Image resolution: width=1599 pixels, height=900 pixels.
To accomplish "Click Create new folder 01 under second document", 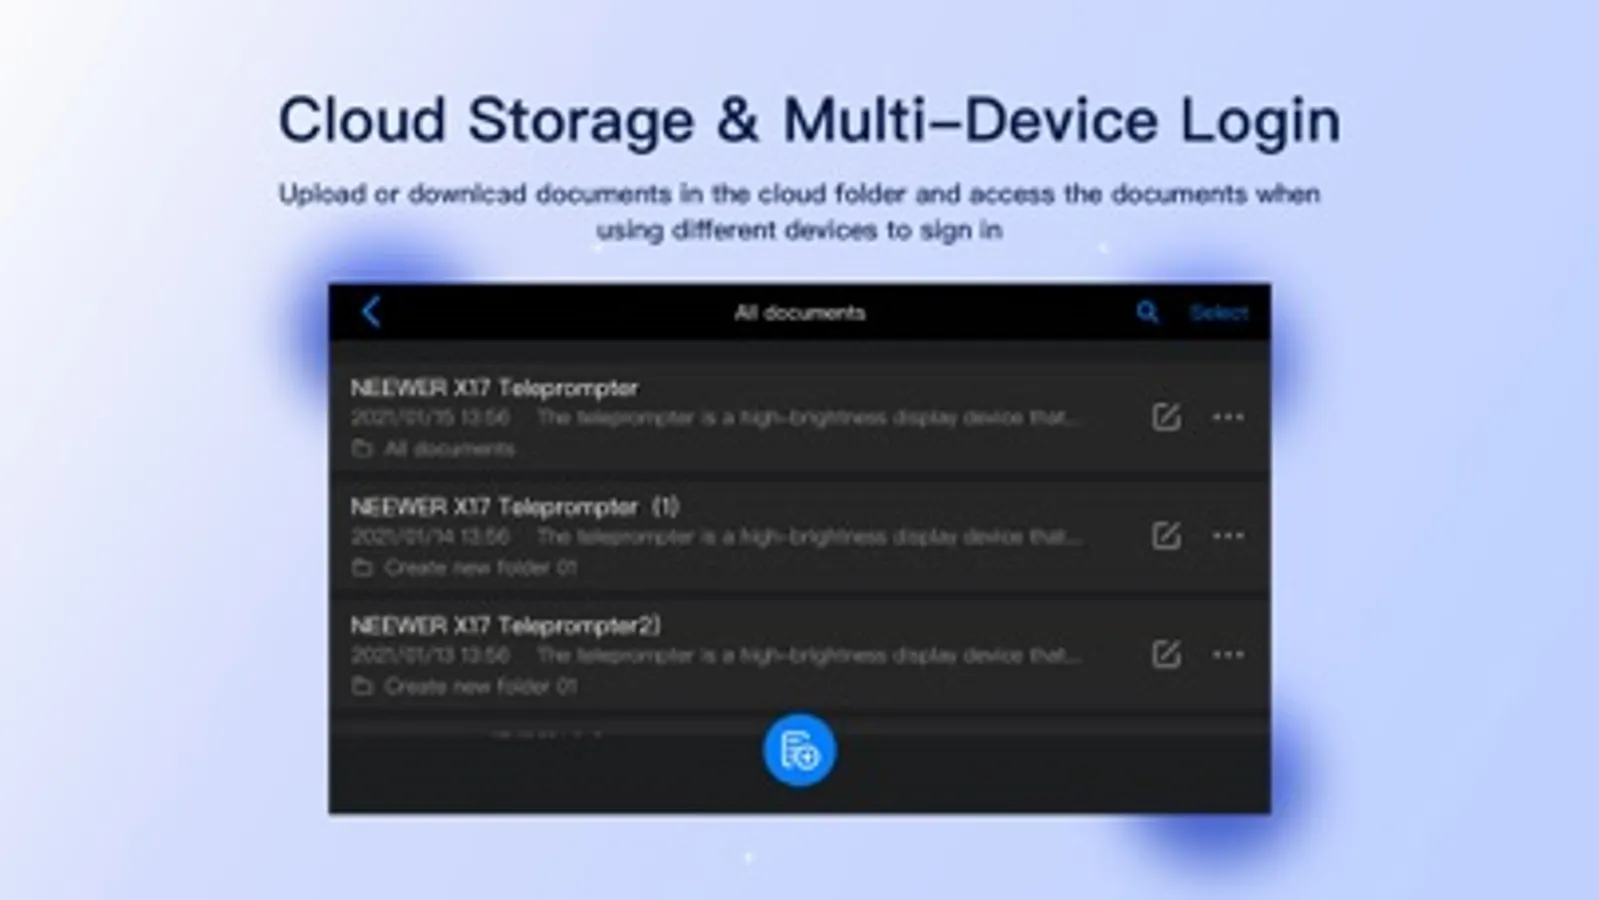I will pos(481,568).
